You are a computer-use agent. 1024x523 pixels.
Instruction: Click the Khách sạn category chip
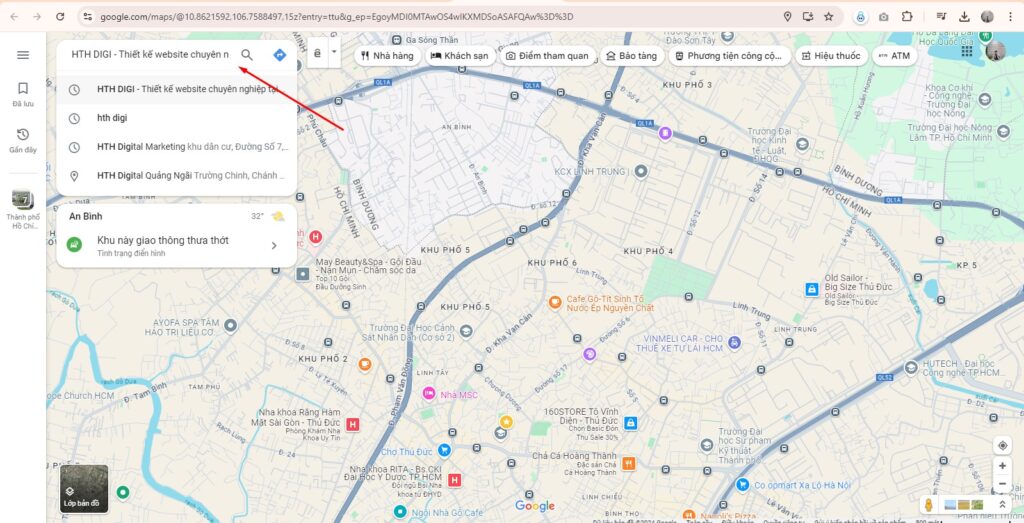tap(460, 55)
